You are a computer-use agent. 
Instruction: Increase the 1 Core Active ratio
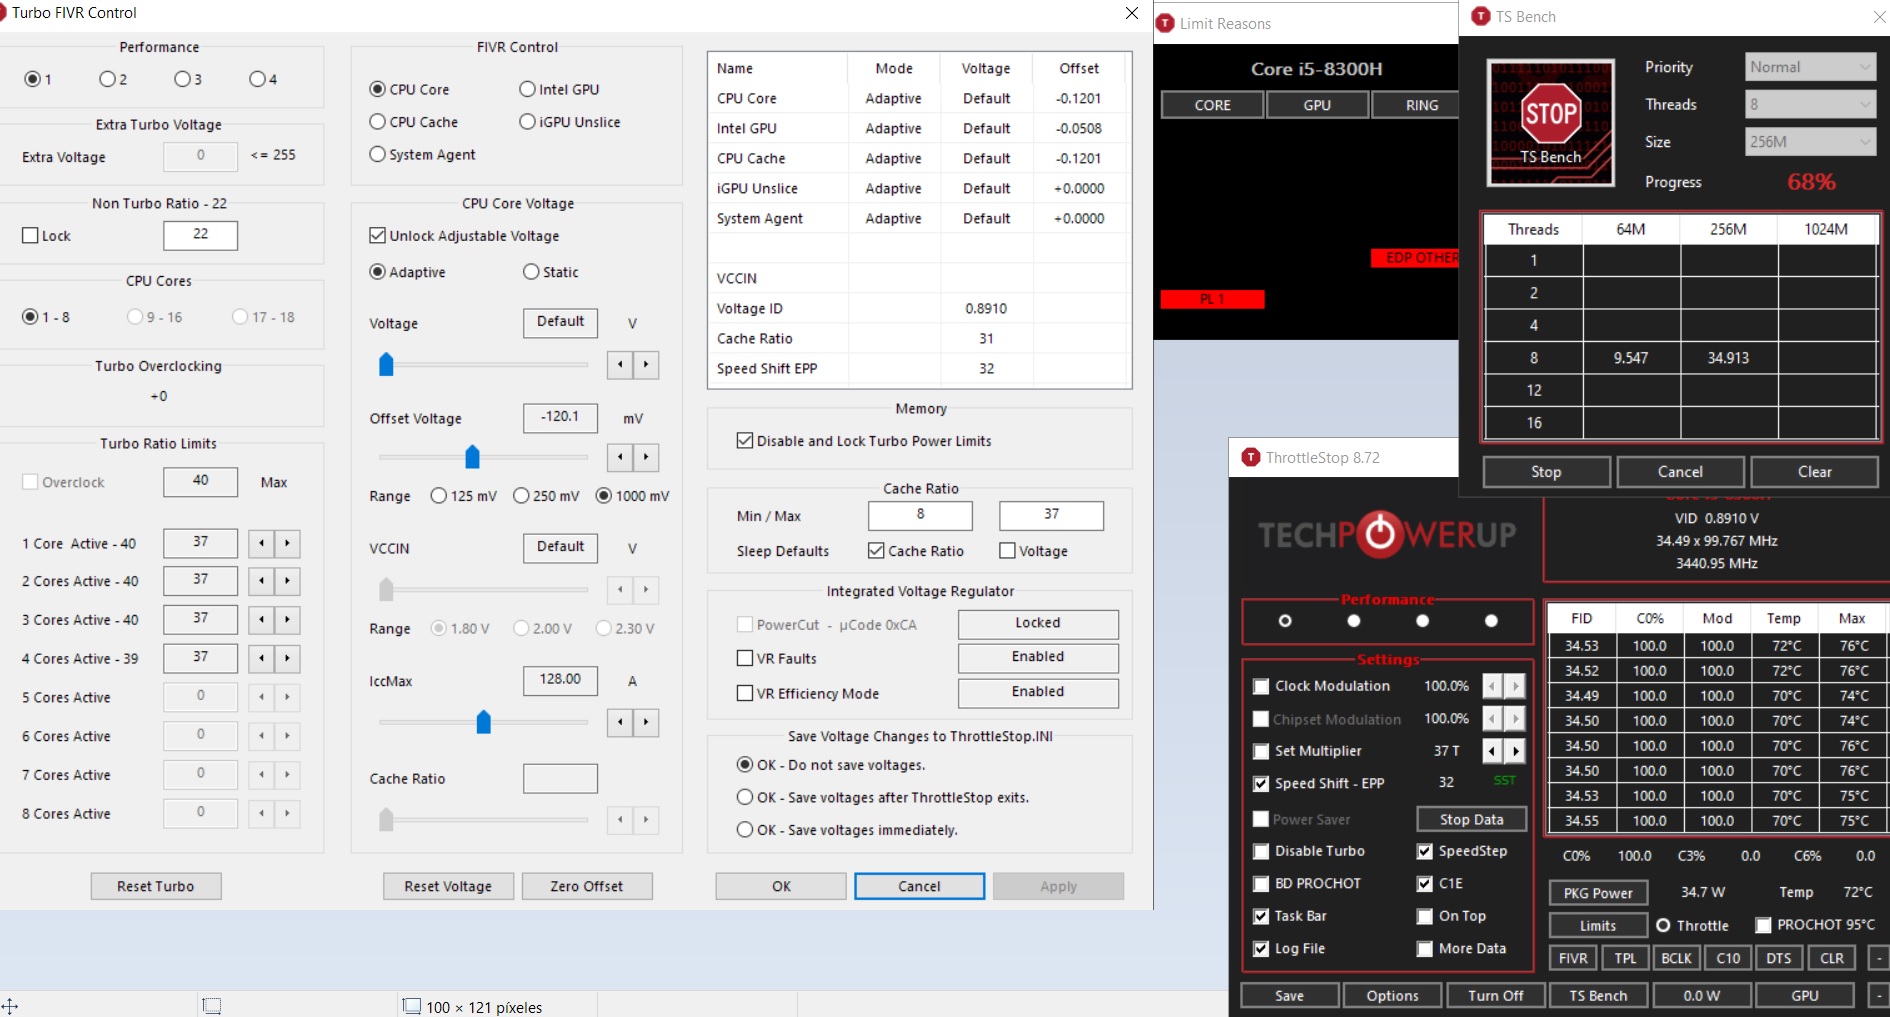tap(287, 543)
